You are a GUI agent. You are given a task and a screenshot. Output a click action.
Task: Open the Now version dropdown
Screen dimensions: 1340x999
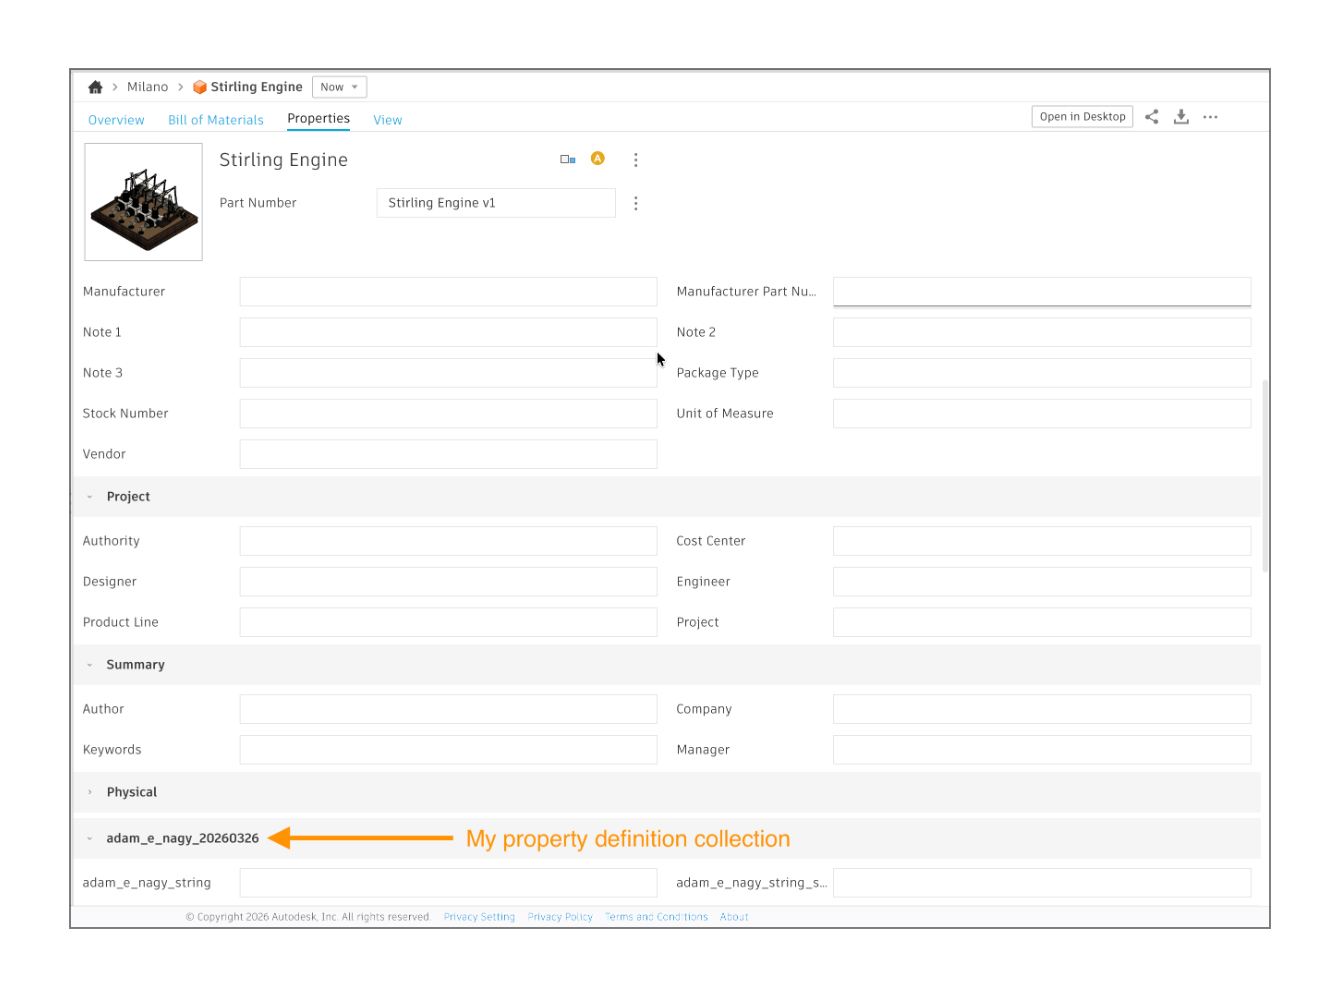[339, 87]
